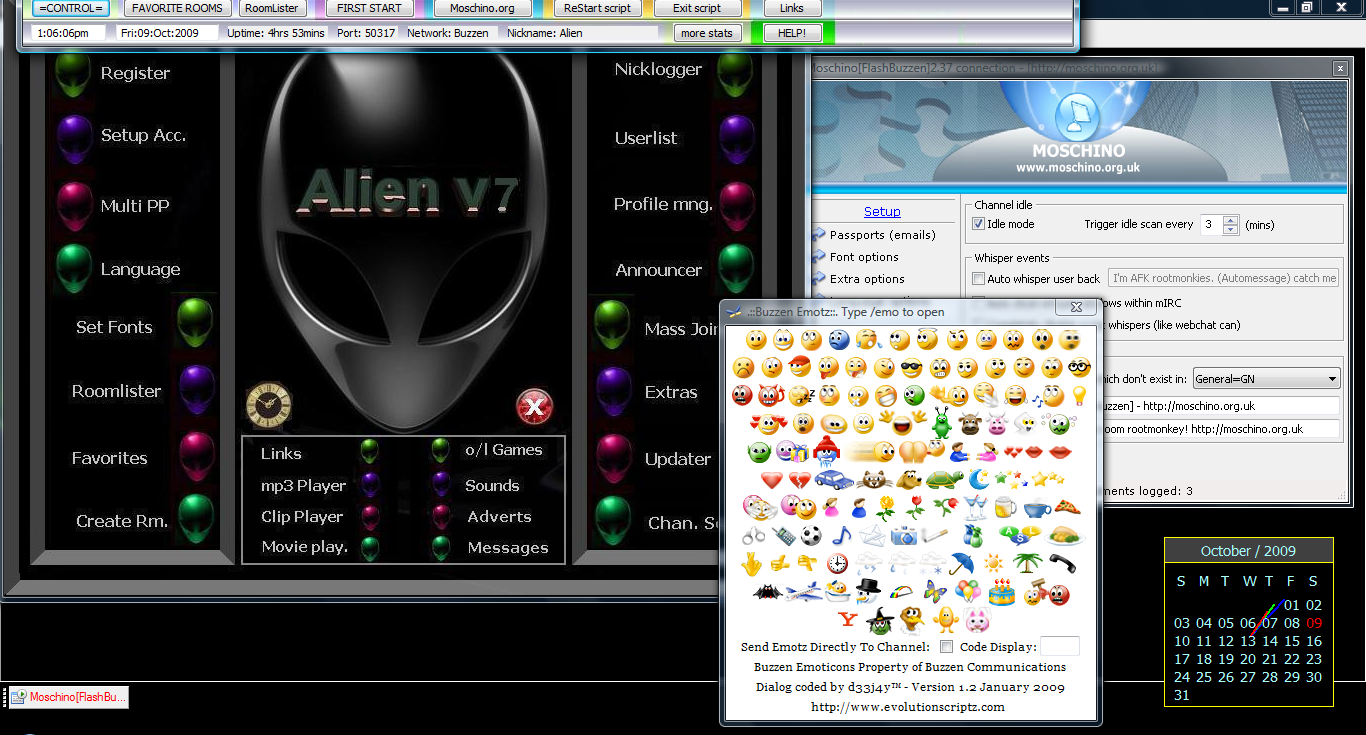Image resolution: width=1366 pixels, height=735 pixels.
Task: Click the Moschino.org toolbar button
Action: tap(482, 8)
